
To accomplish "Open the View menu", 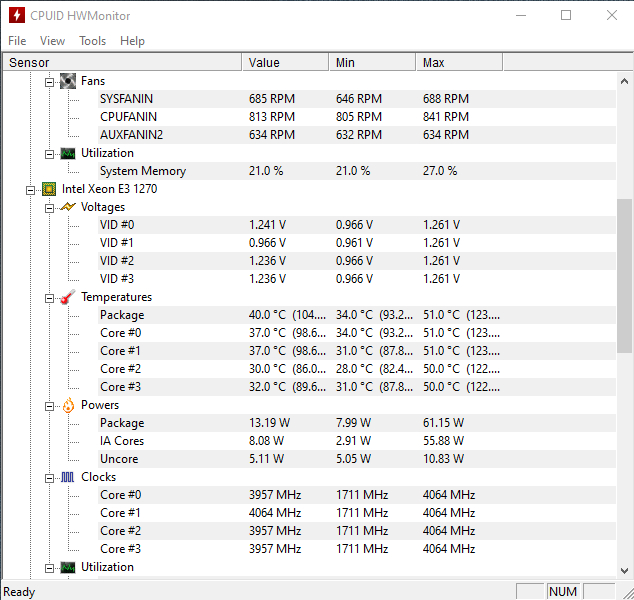I will pyautogui.click(x=52, y=41).
